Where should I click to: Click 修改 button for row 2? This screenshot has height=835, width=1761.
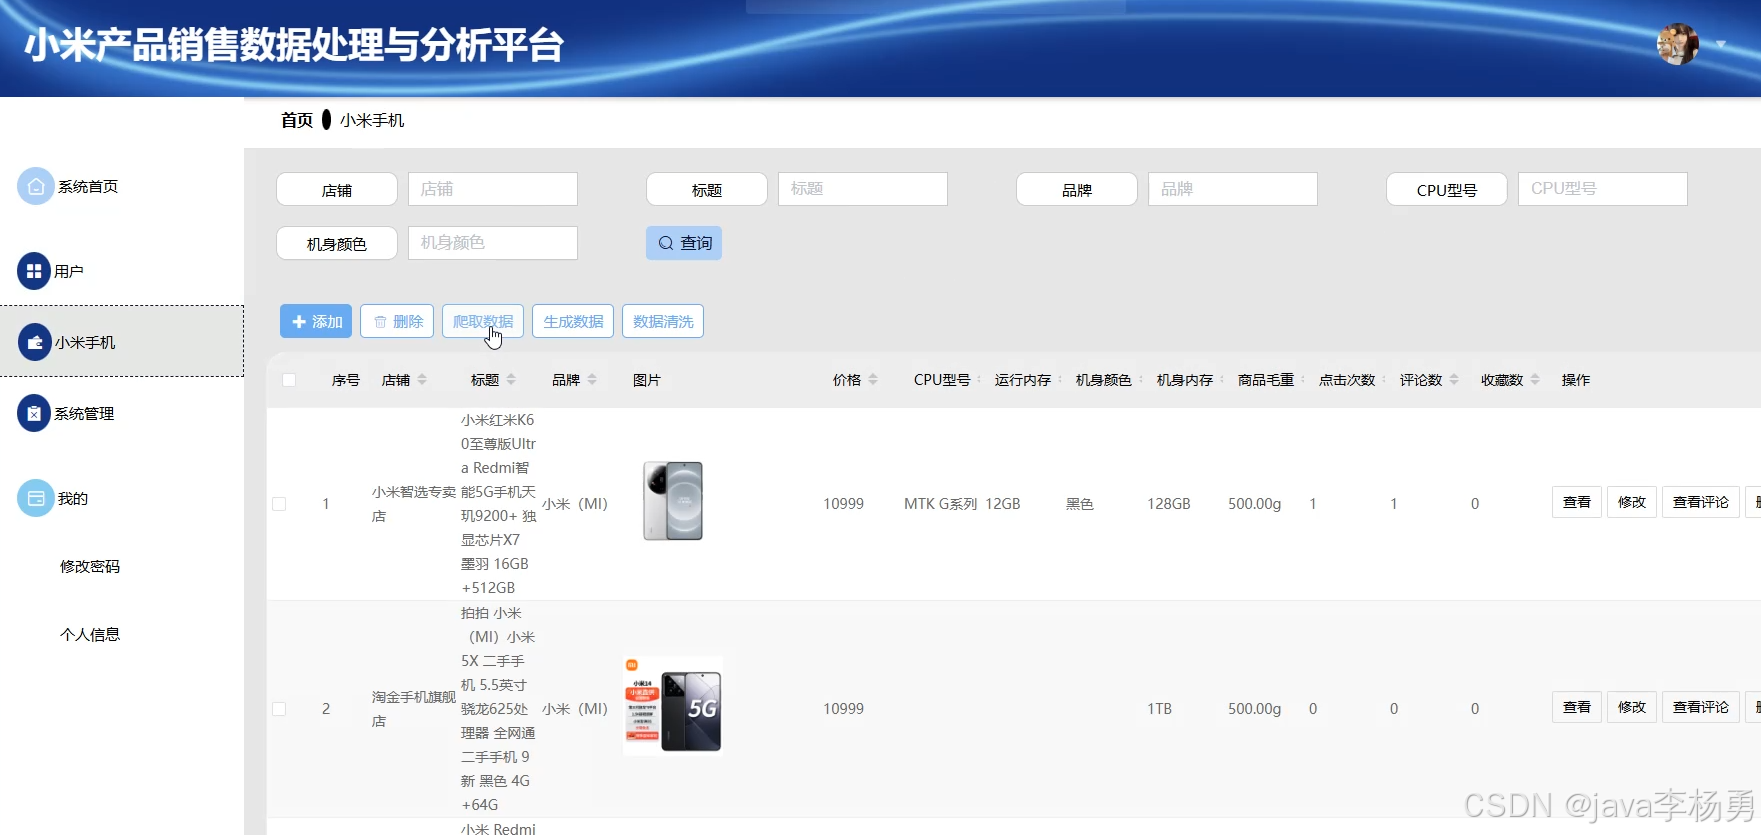pos(1632,707)
